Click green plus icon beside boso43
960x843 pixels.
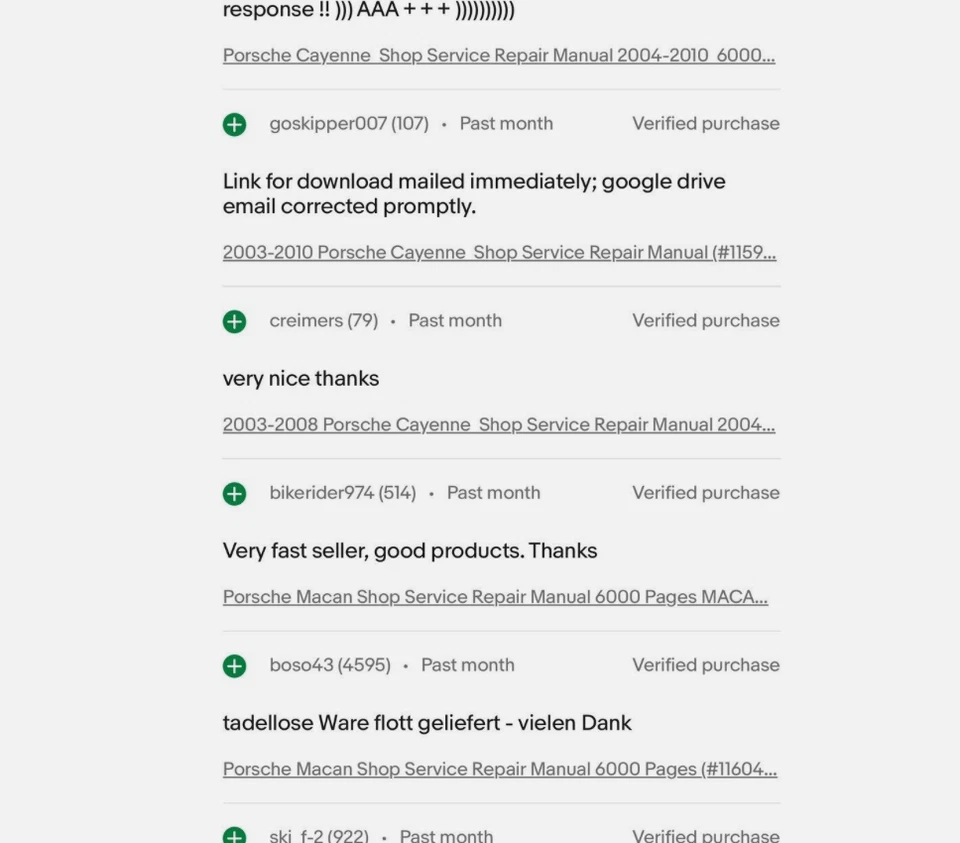tap(234, 665)
